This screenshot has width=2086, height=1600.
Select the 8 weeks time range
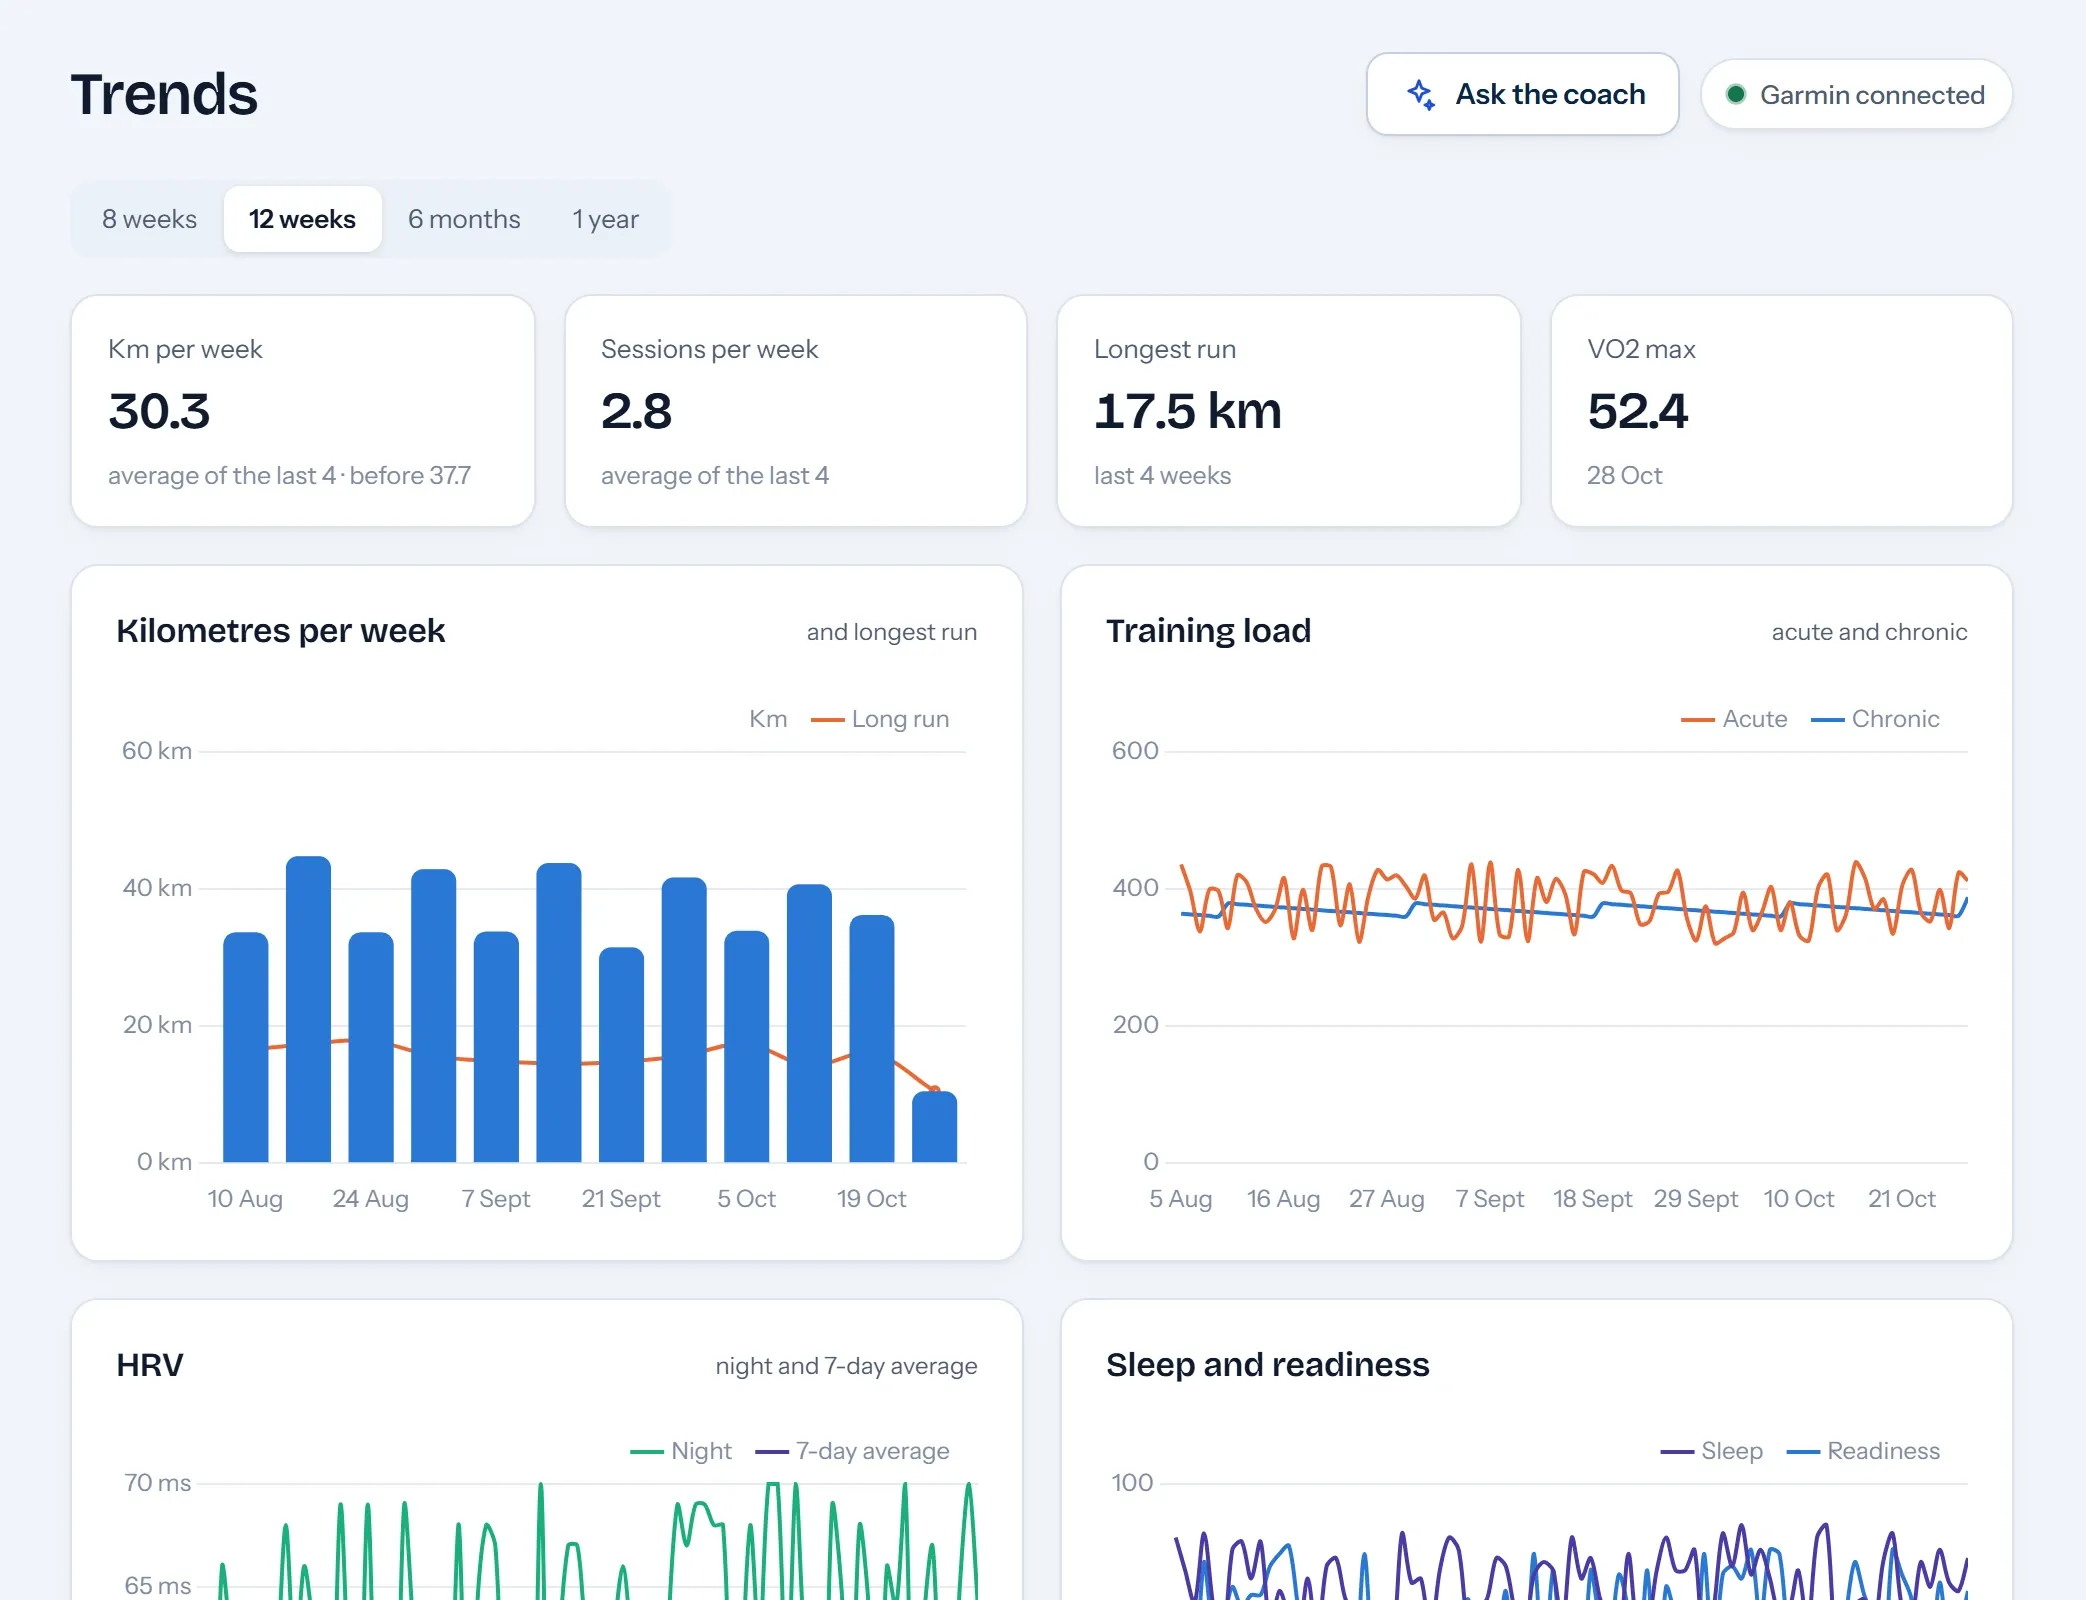tap(149, 219)
